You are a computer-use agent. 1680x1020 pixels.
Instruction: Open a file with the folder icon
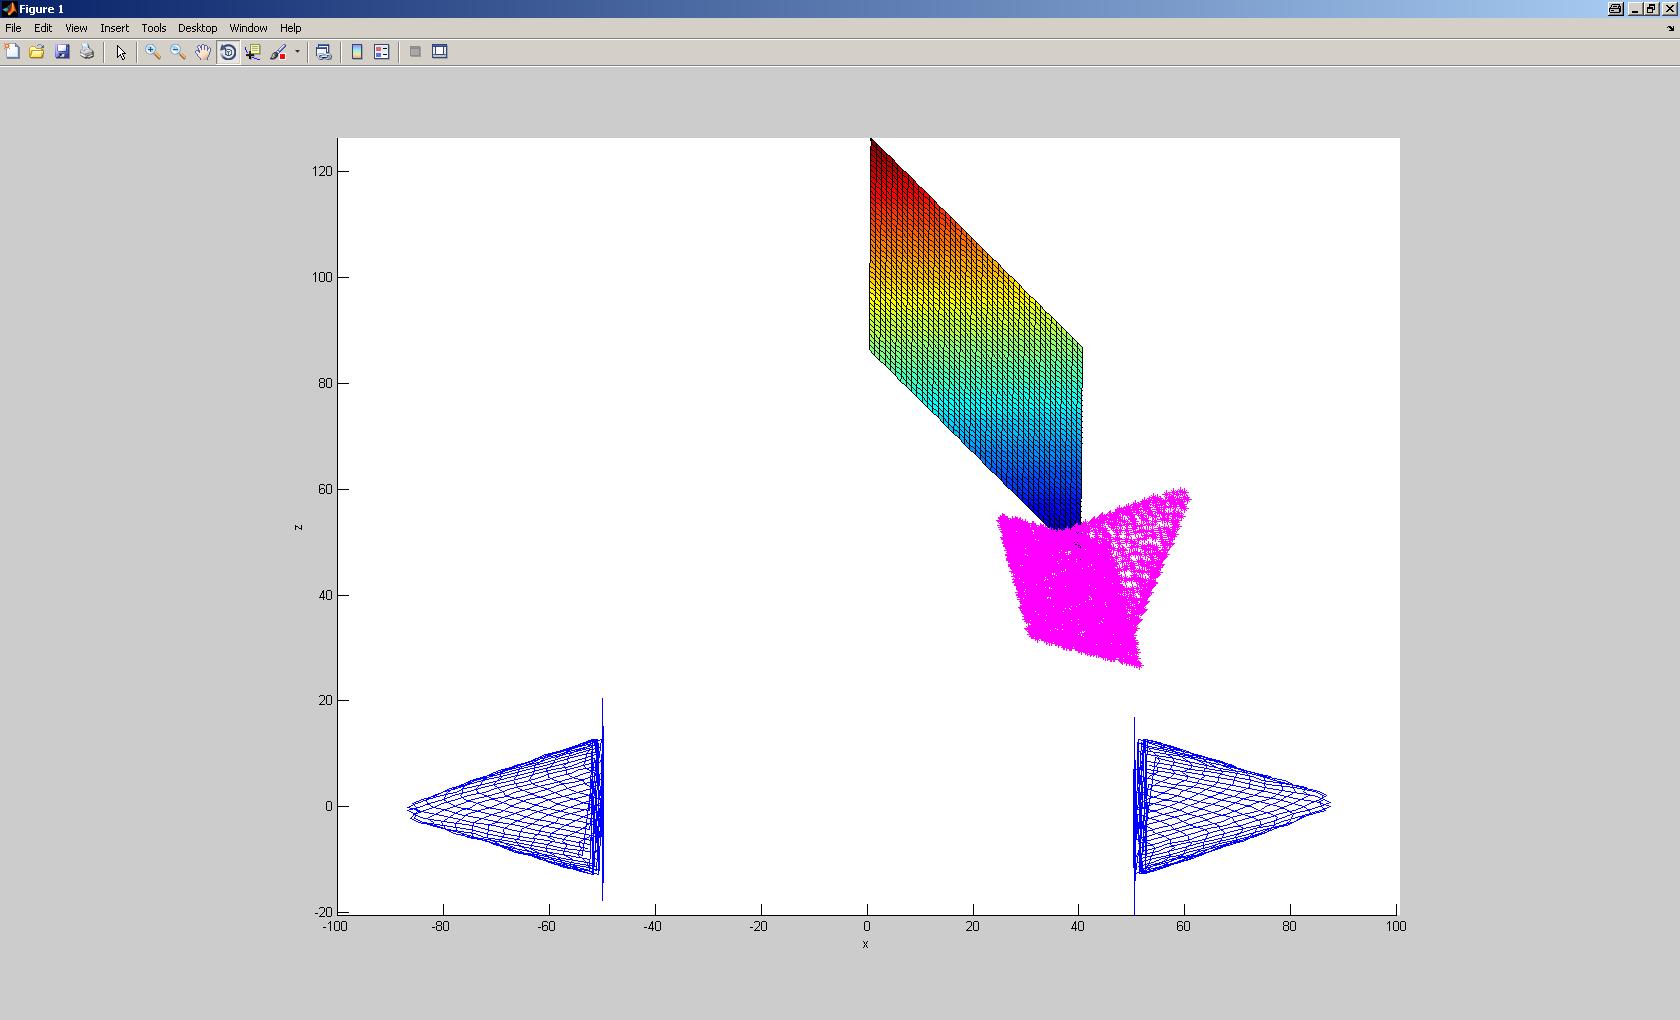tap(37, 52)
